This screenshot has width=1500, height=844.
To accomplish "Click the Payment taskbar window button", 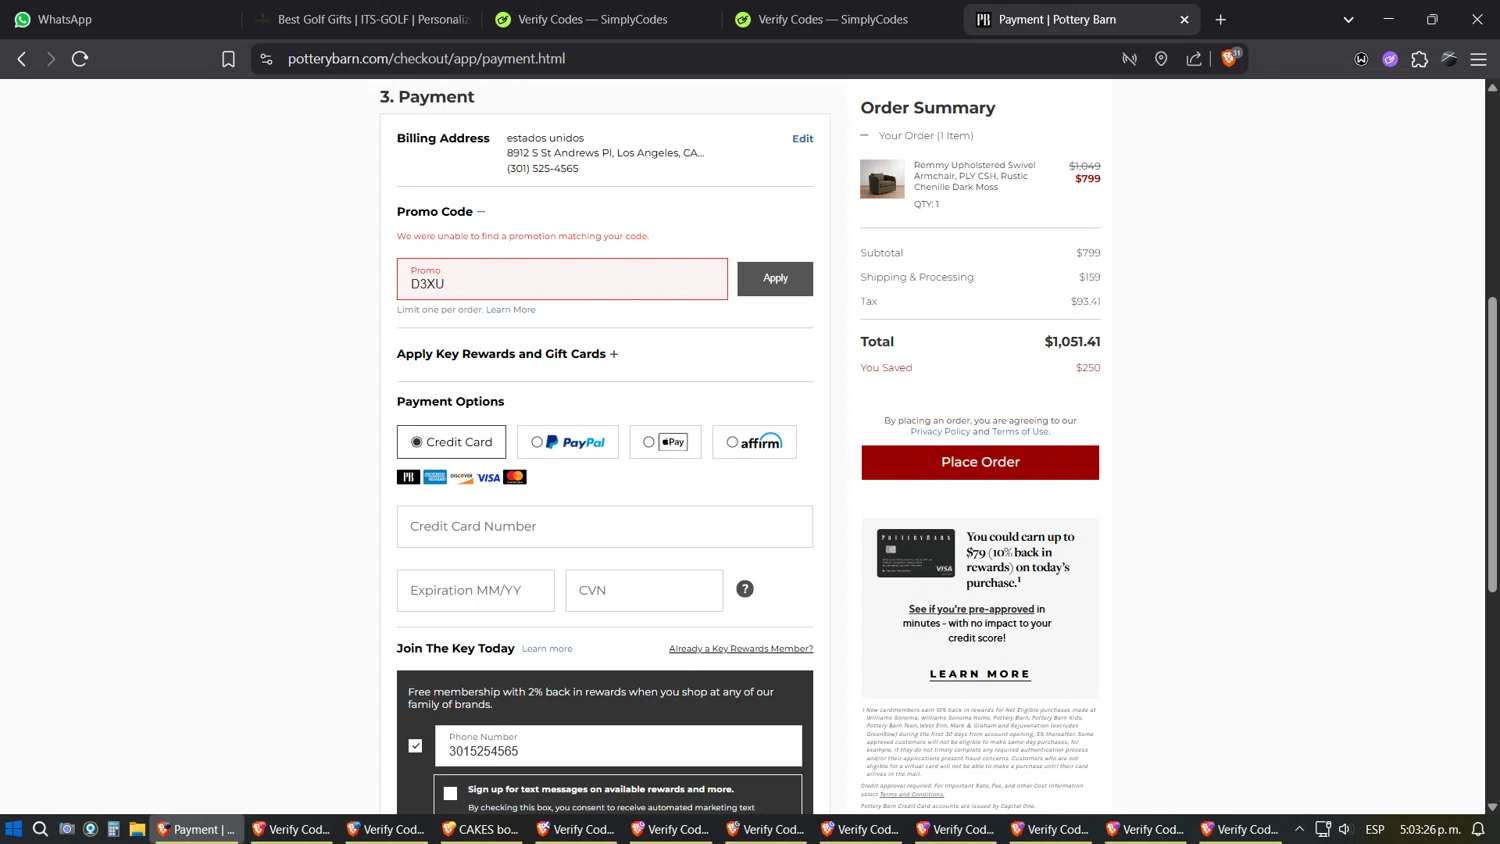I will pyautogui.click(x=196, y=829).
